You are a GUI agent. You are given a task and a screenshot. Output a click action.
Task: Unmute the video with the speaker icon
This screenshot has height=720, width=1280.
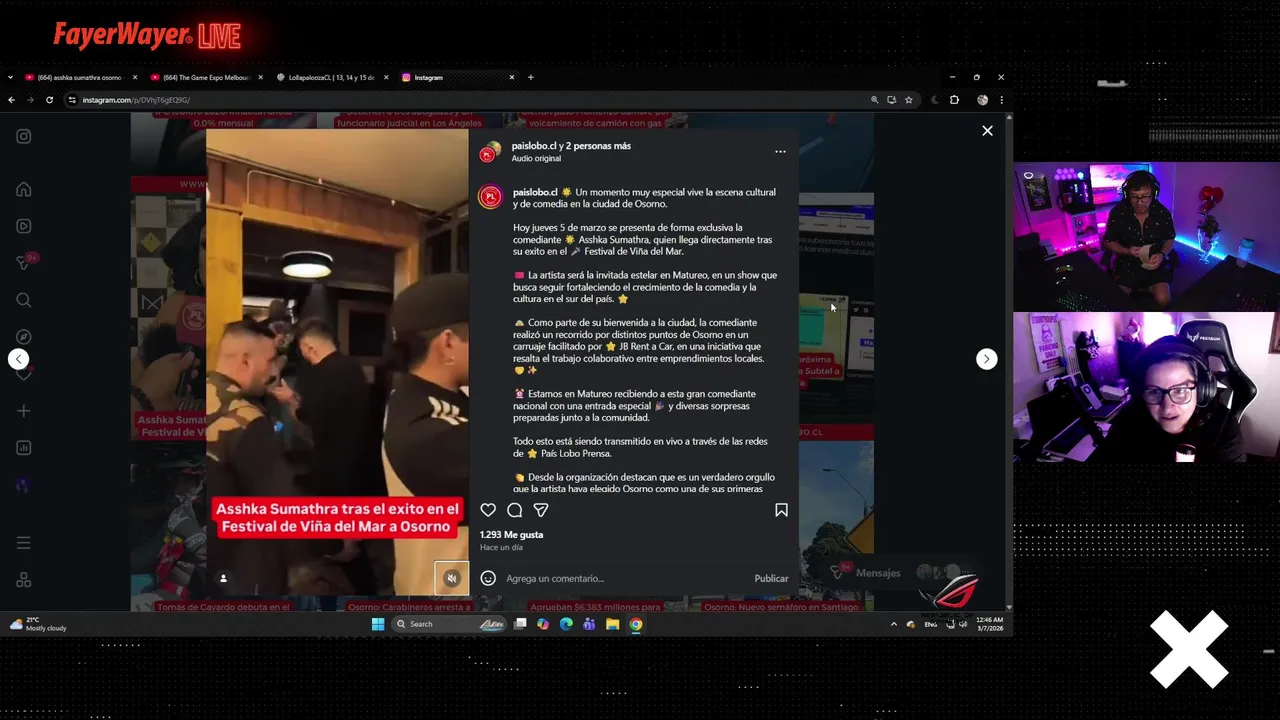pos(451,578)
